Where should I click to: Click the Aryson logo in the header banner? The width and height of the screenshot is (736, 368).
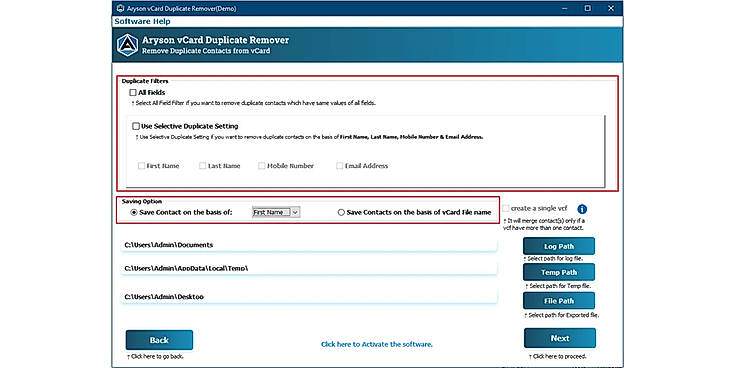(128, 45)
